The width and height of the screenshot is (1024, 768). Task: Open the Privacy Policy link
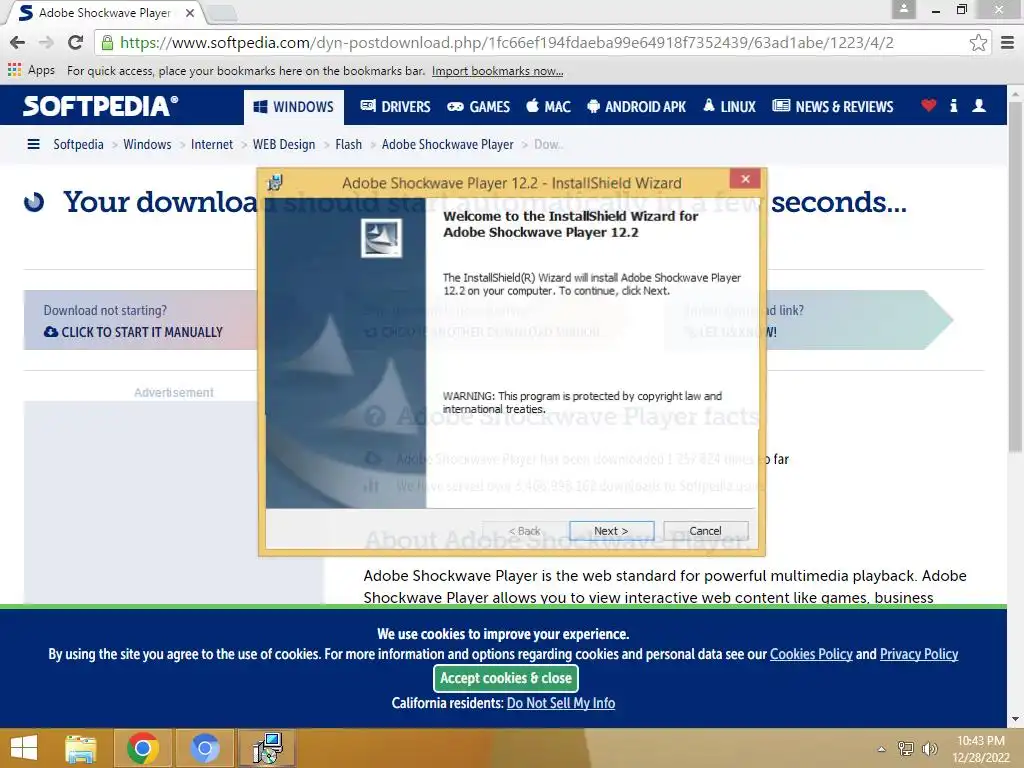pyautogui.click(x=919, y=654)
